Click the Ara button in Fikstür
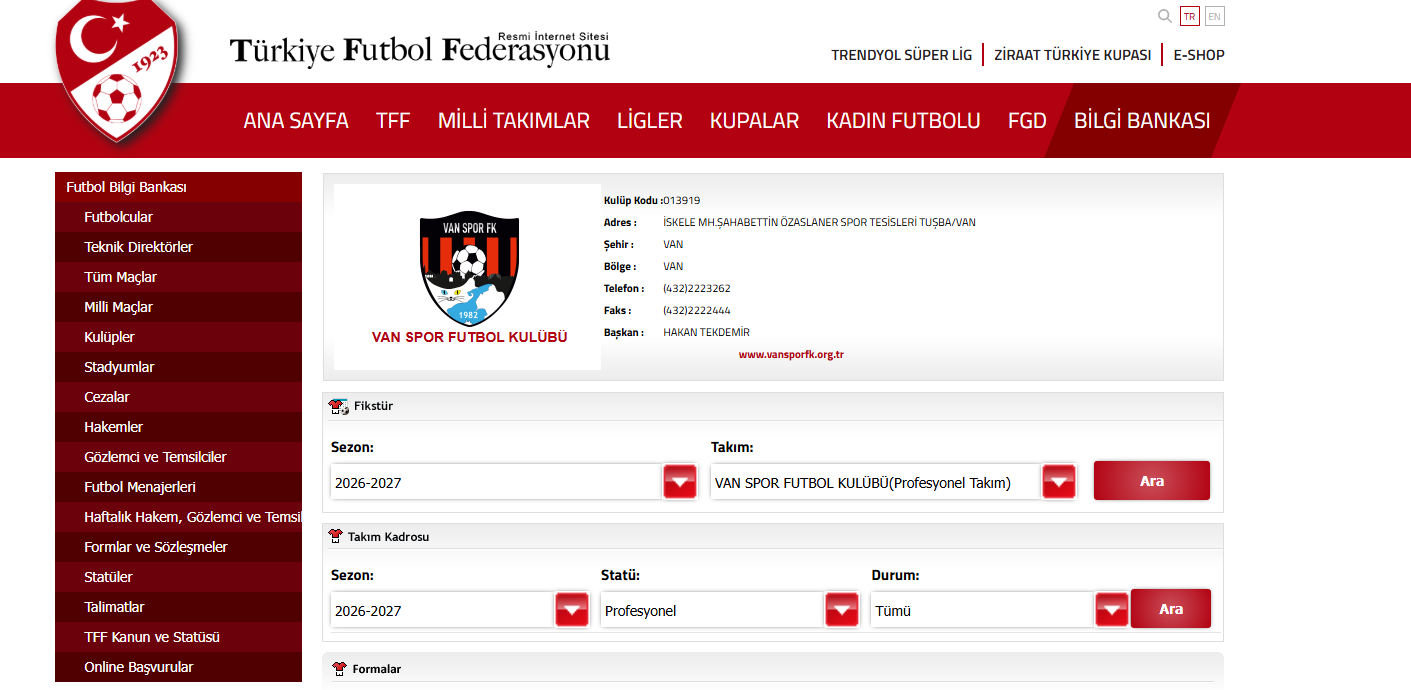This screenshot has width=1411, height=690. click(x=1152, y=481)
